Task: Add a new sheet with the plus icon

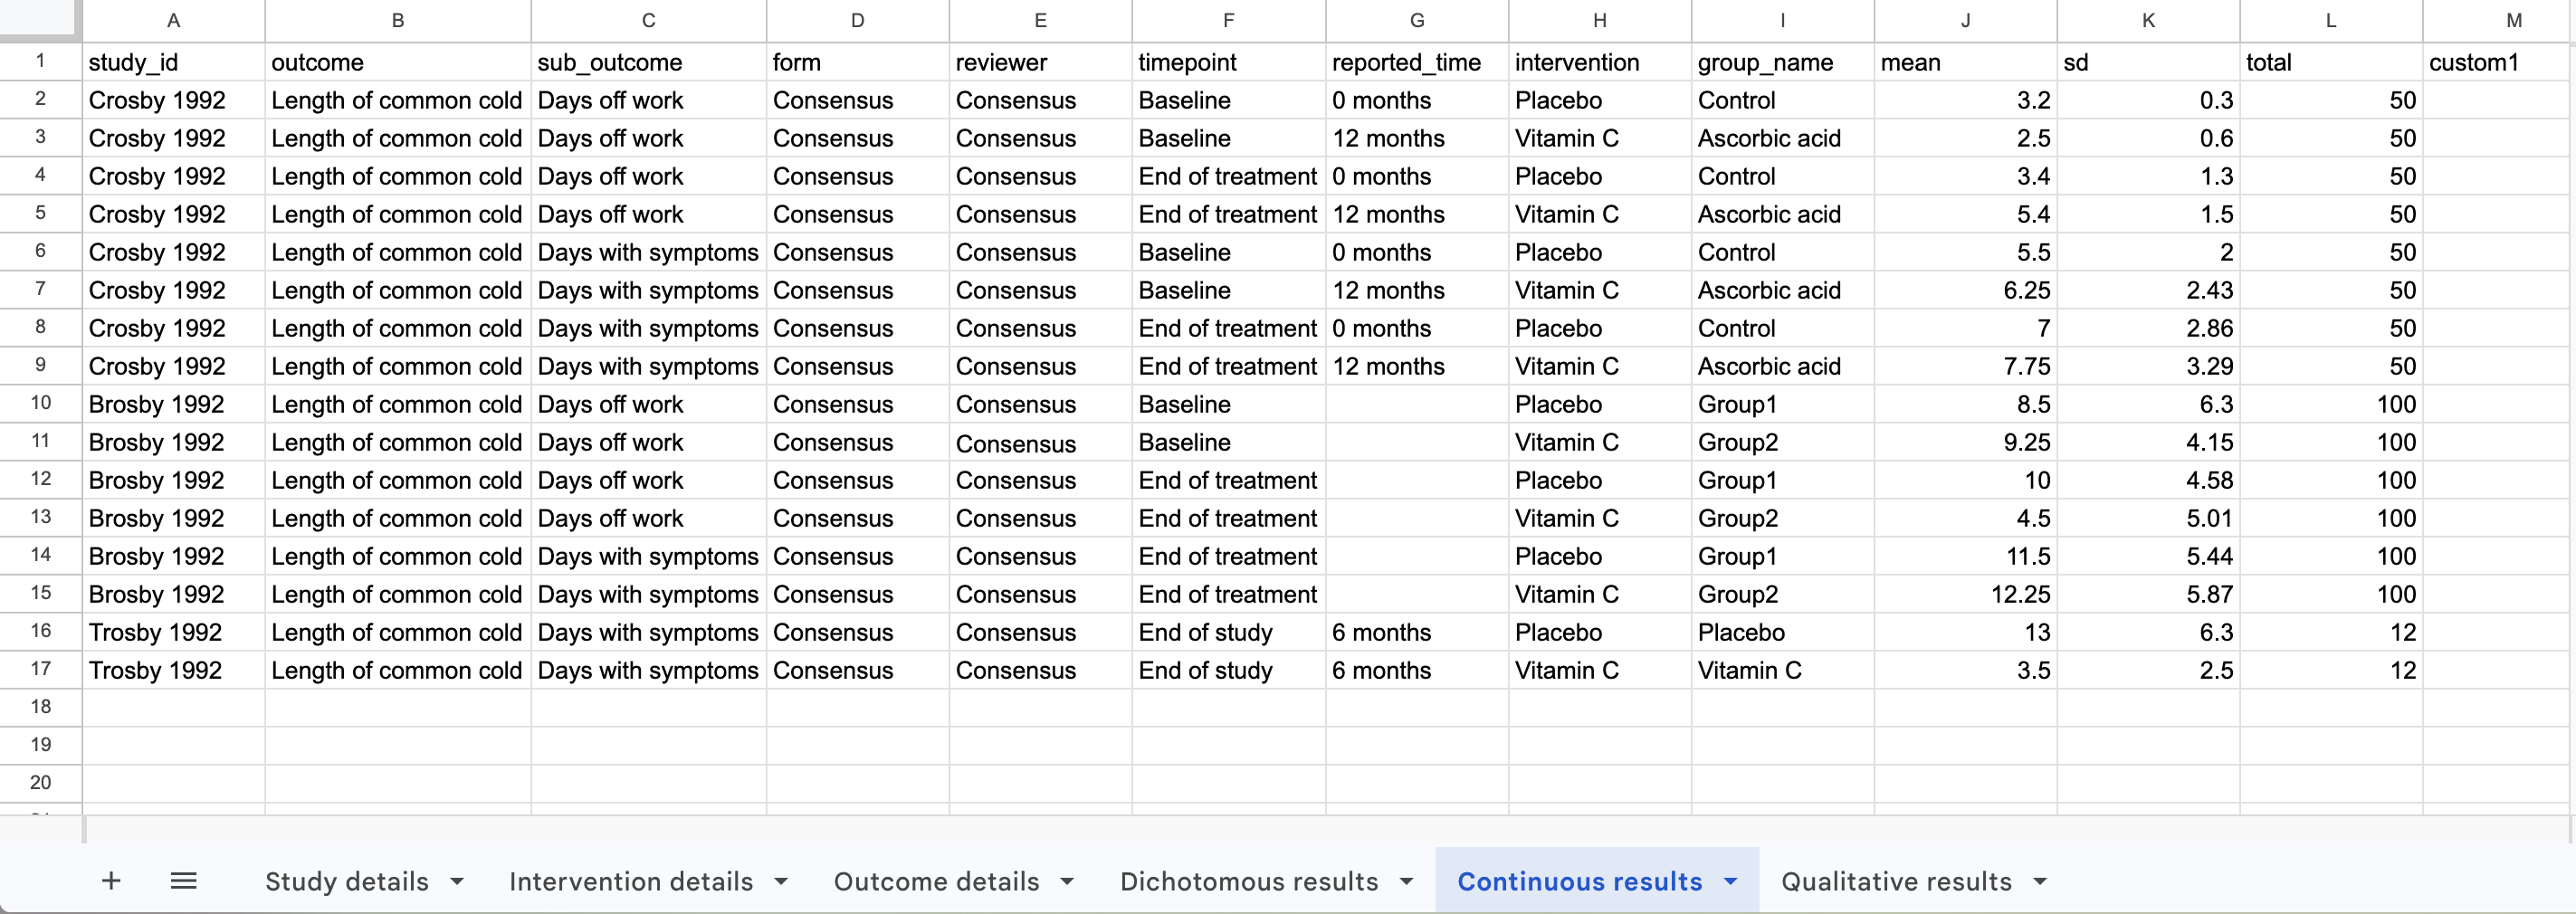Action: [111, 881]
